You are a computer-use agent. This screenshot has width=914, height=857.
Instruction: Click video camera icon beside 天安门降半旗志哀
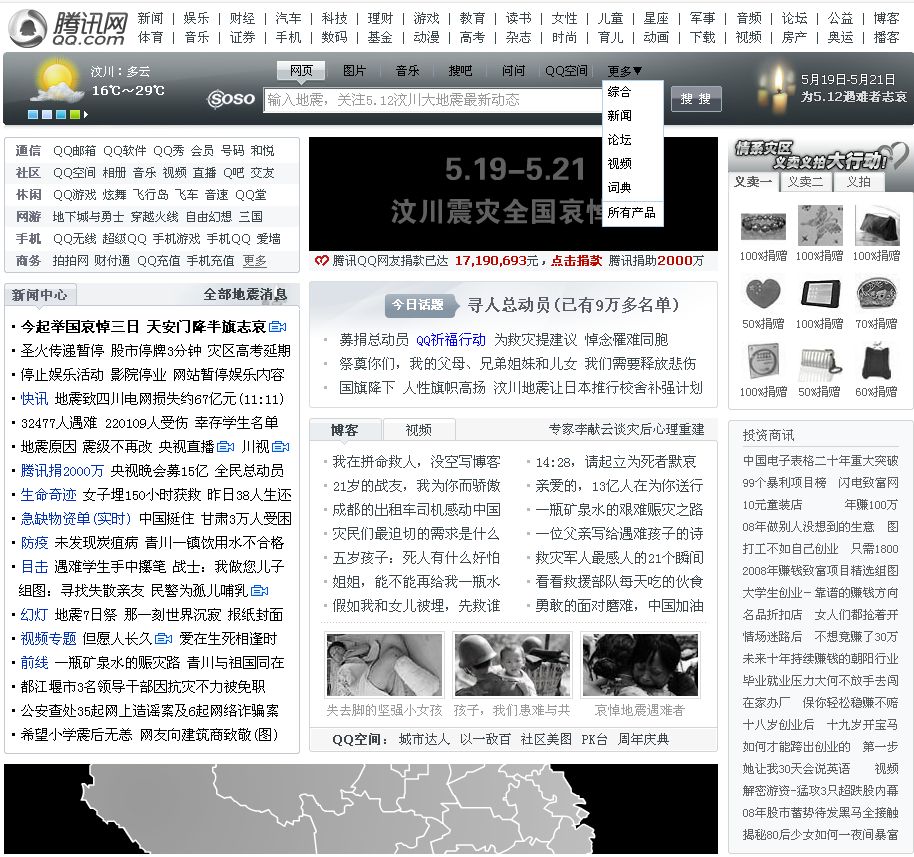click(277, 327)
